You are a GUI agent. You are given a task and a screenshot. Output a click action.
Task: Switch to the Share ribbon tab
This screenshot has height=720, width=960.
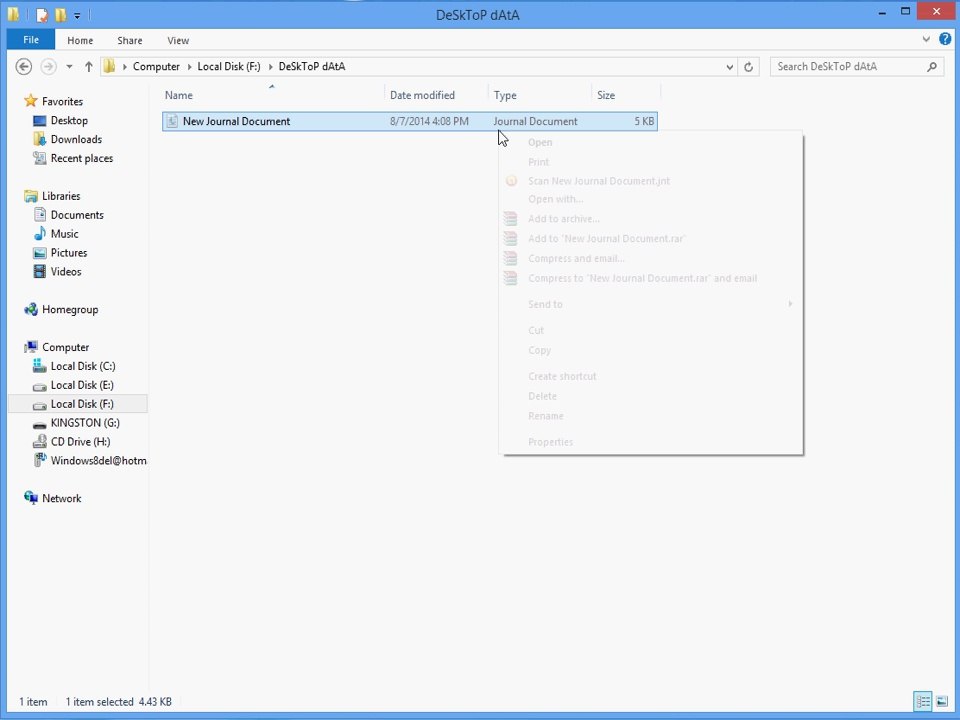(130, 40)
